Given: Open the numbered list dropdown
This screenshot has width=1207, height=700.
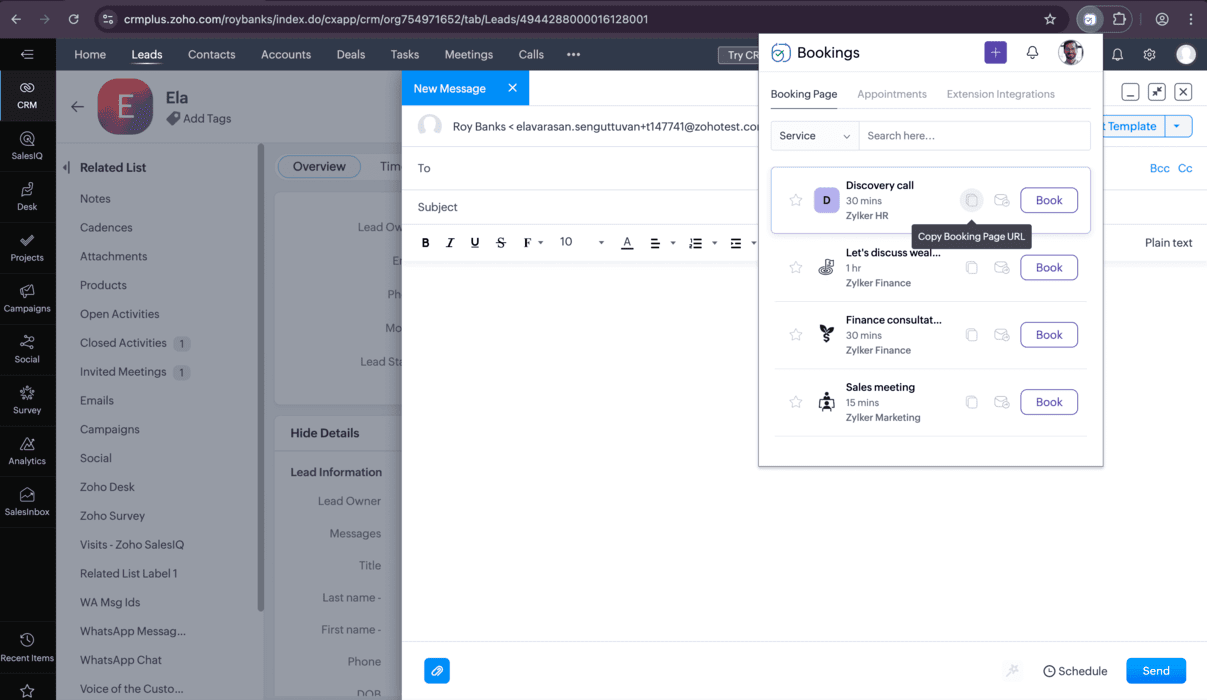Looking at the screenshot, I should tap(702, 243).
